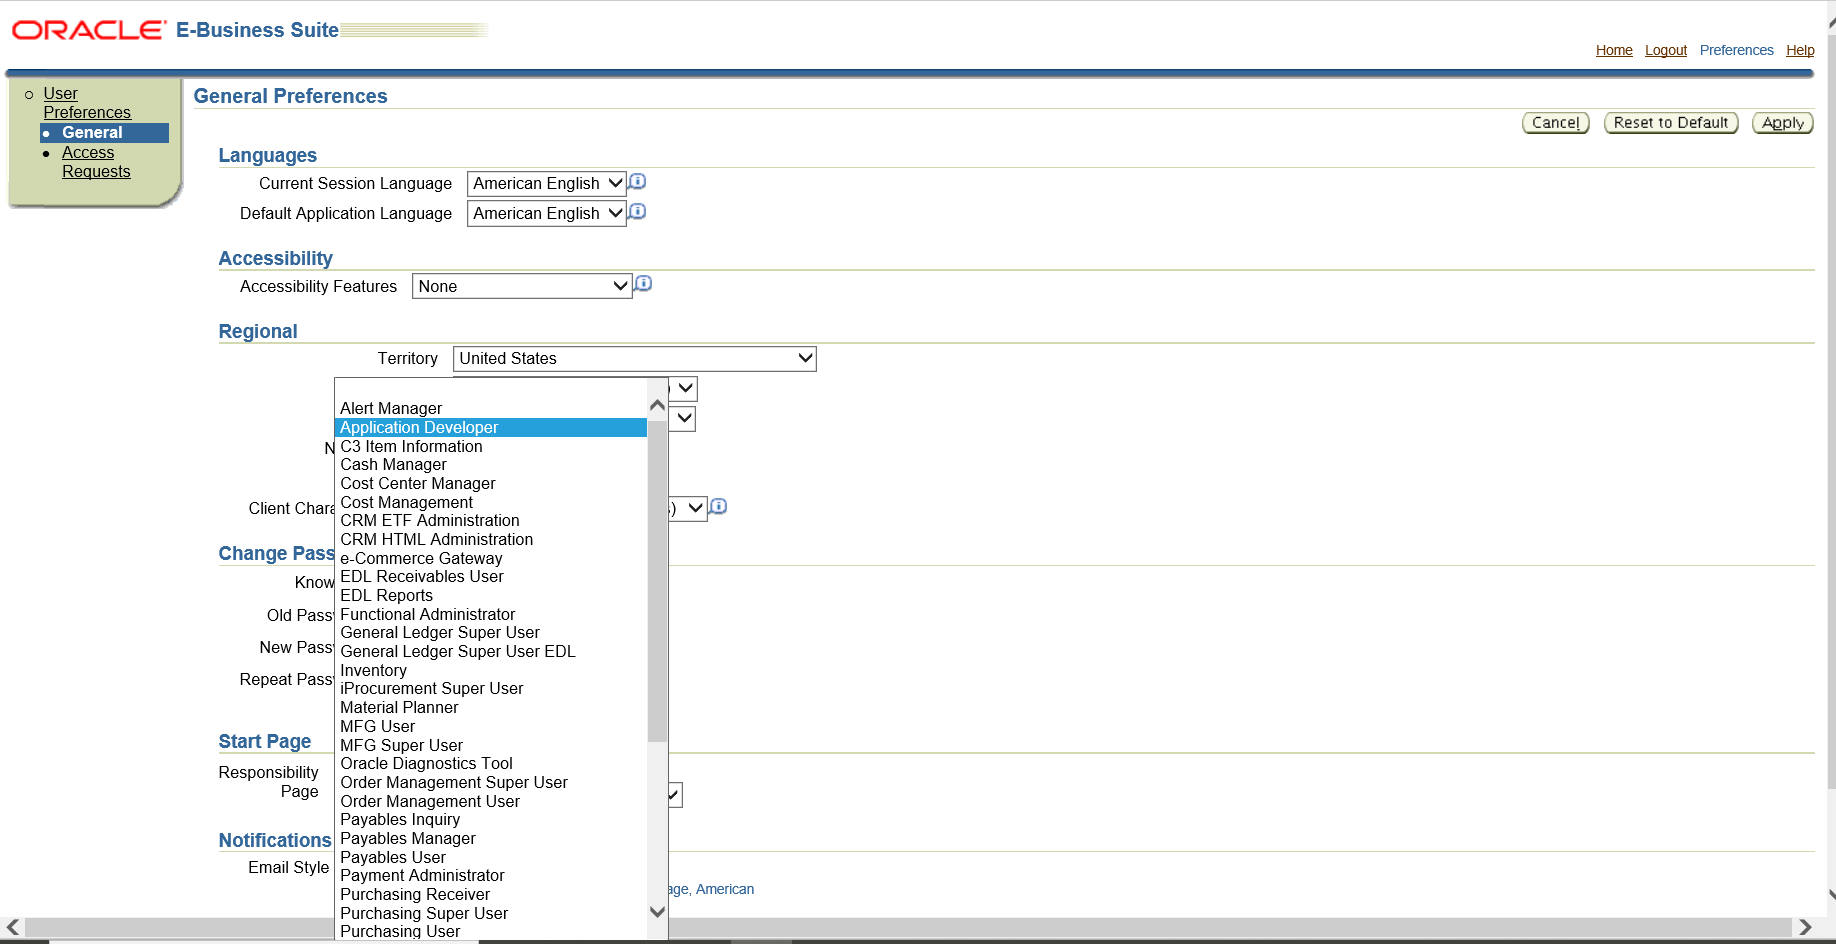Click the Cancel button
Viewport: 1836px width, 944px height.
pyautogui.click(x=1555, y=123)
